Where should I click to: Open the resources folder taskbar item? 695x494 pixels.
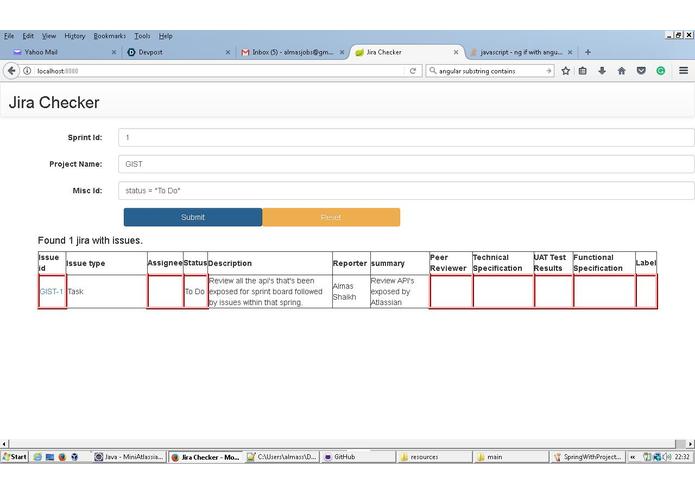[x=434, y=457]
